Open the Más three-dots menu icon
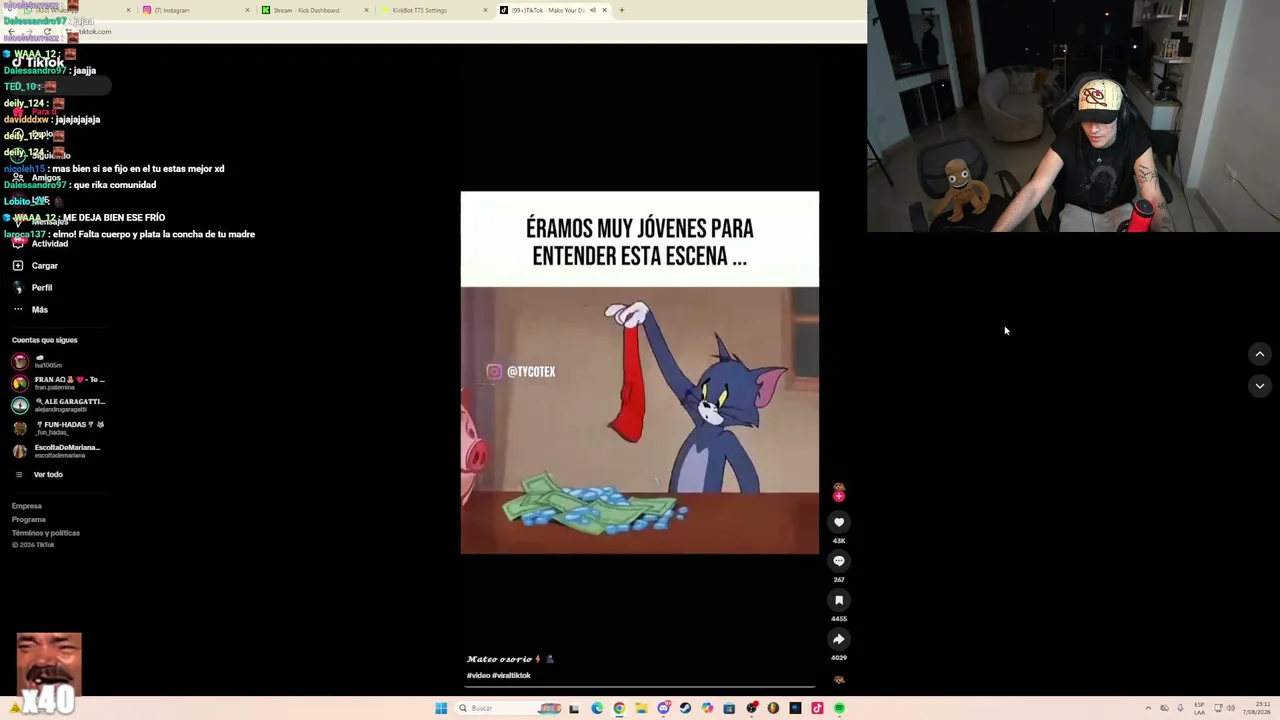This screenshot has width=1280, height=720. point(18,310)
